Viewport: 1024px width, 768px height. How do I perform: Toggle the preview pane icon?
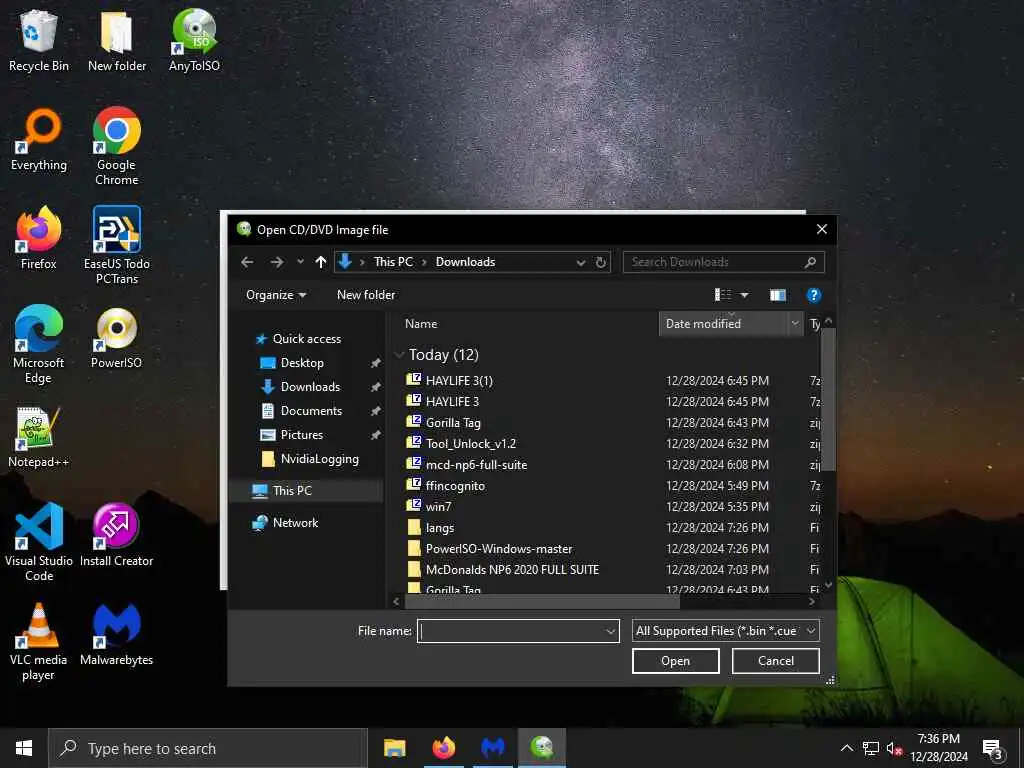click(778, 295)
